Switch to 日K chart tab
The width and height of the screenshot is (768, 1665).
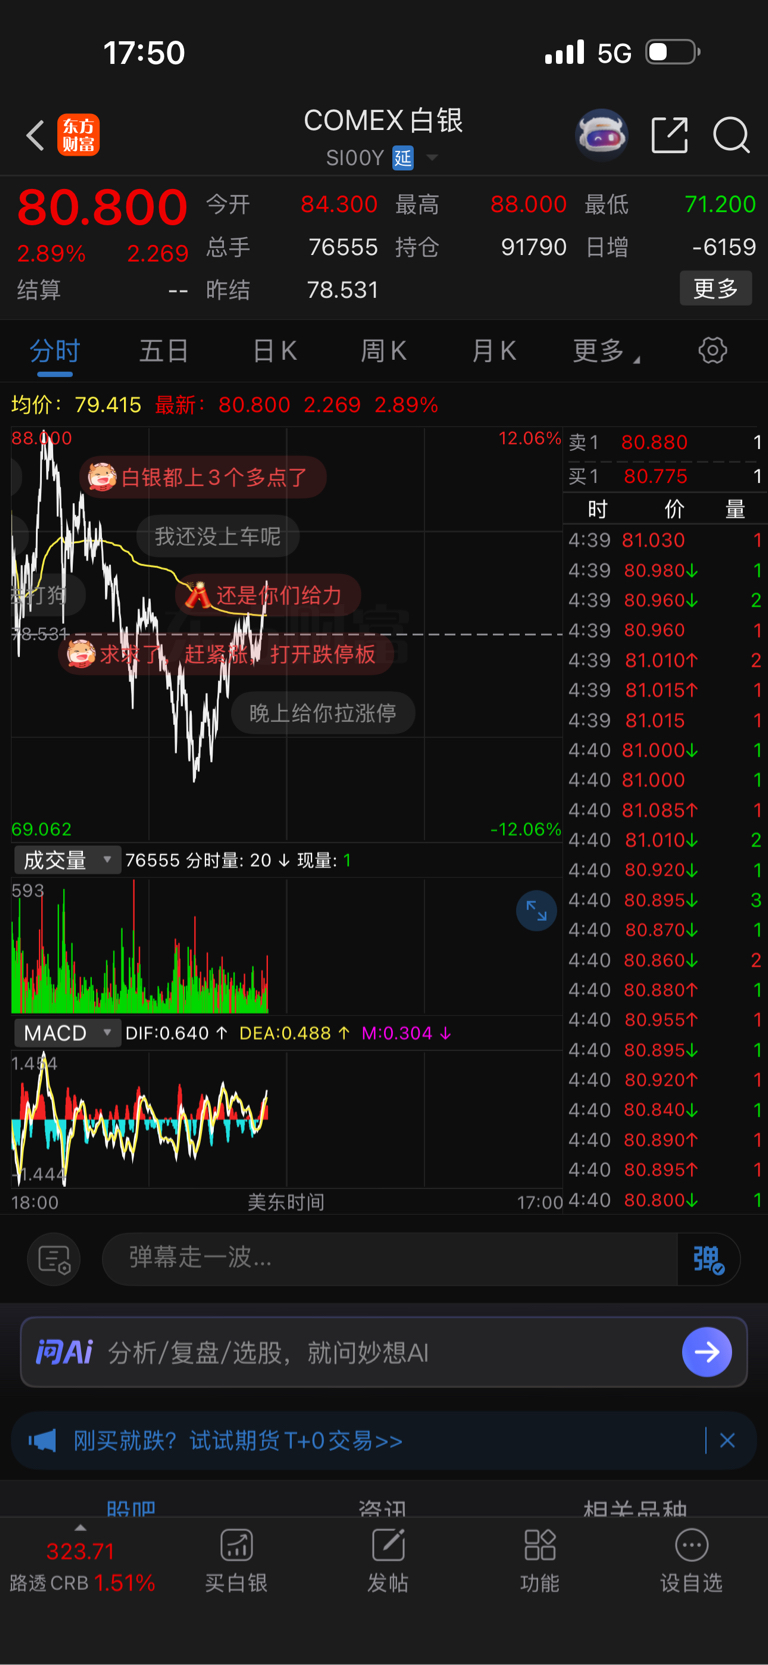click(274, 351)
